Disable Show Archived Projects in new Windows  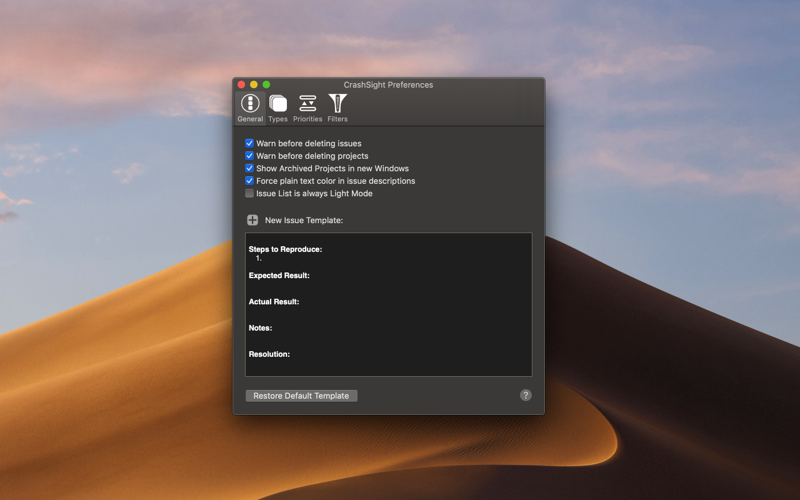point(249,168)
